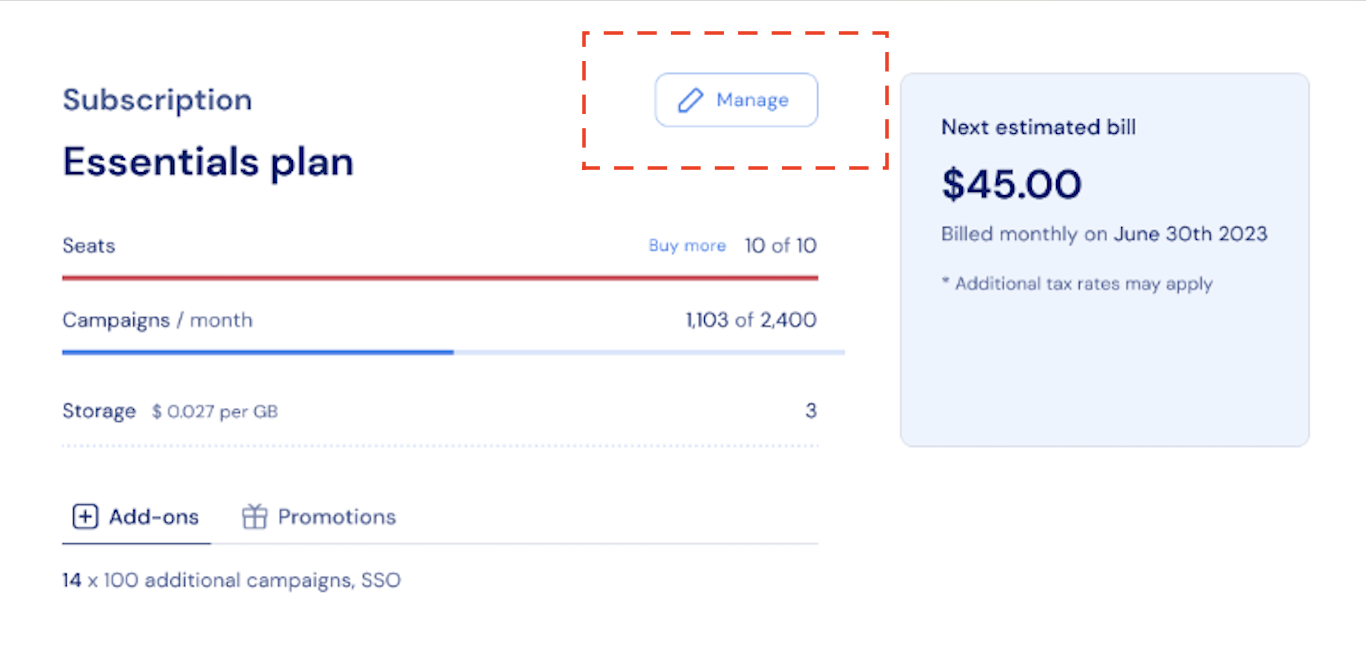The image size is (1366, 660).
Task: Click the Next estimated bill label
Action: [1038, 127]
